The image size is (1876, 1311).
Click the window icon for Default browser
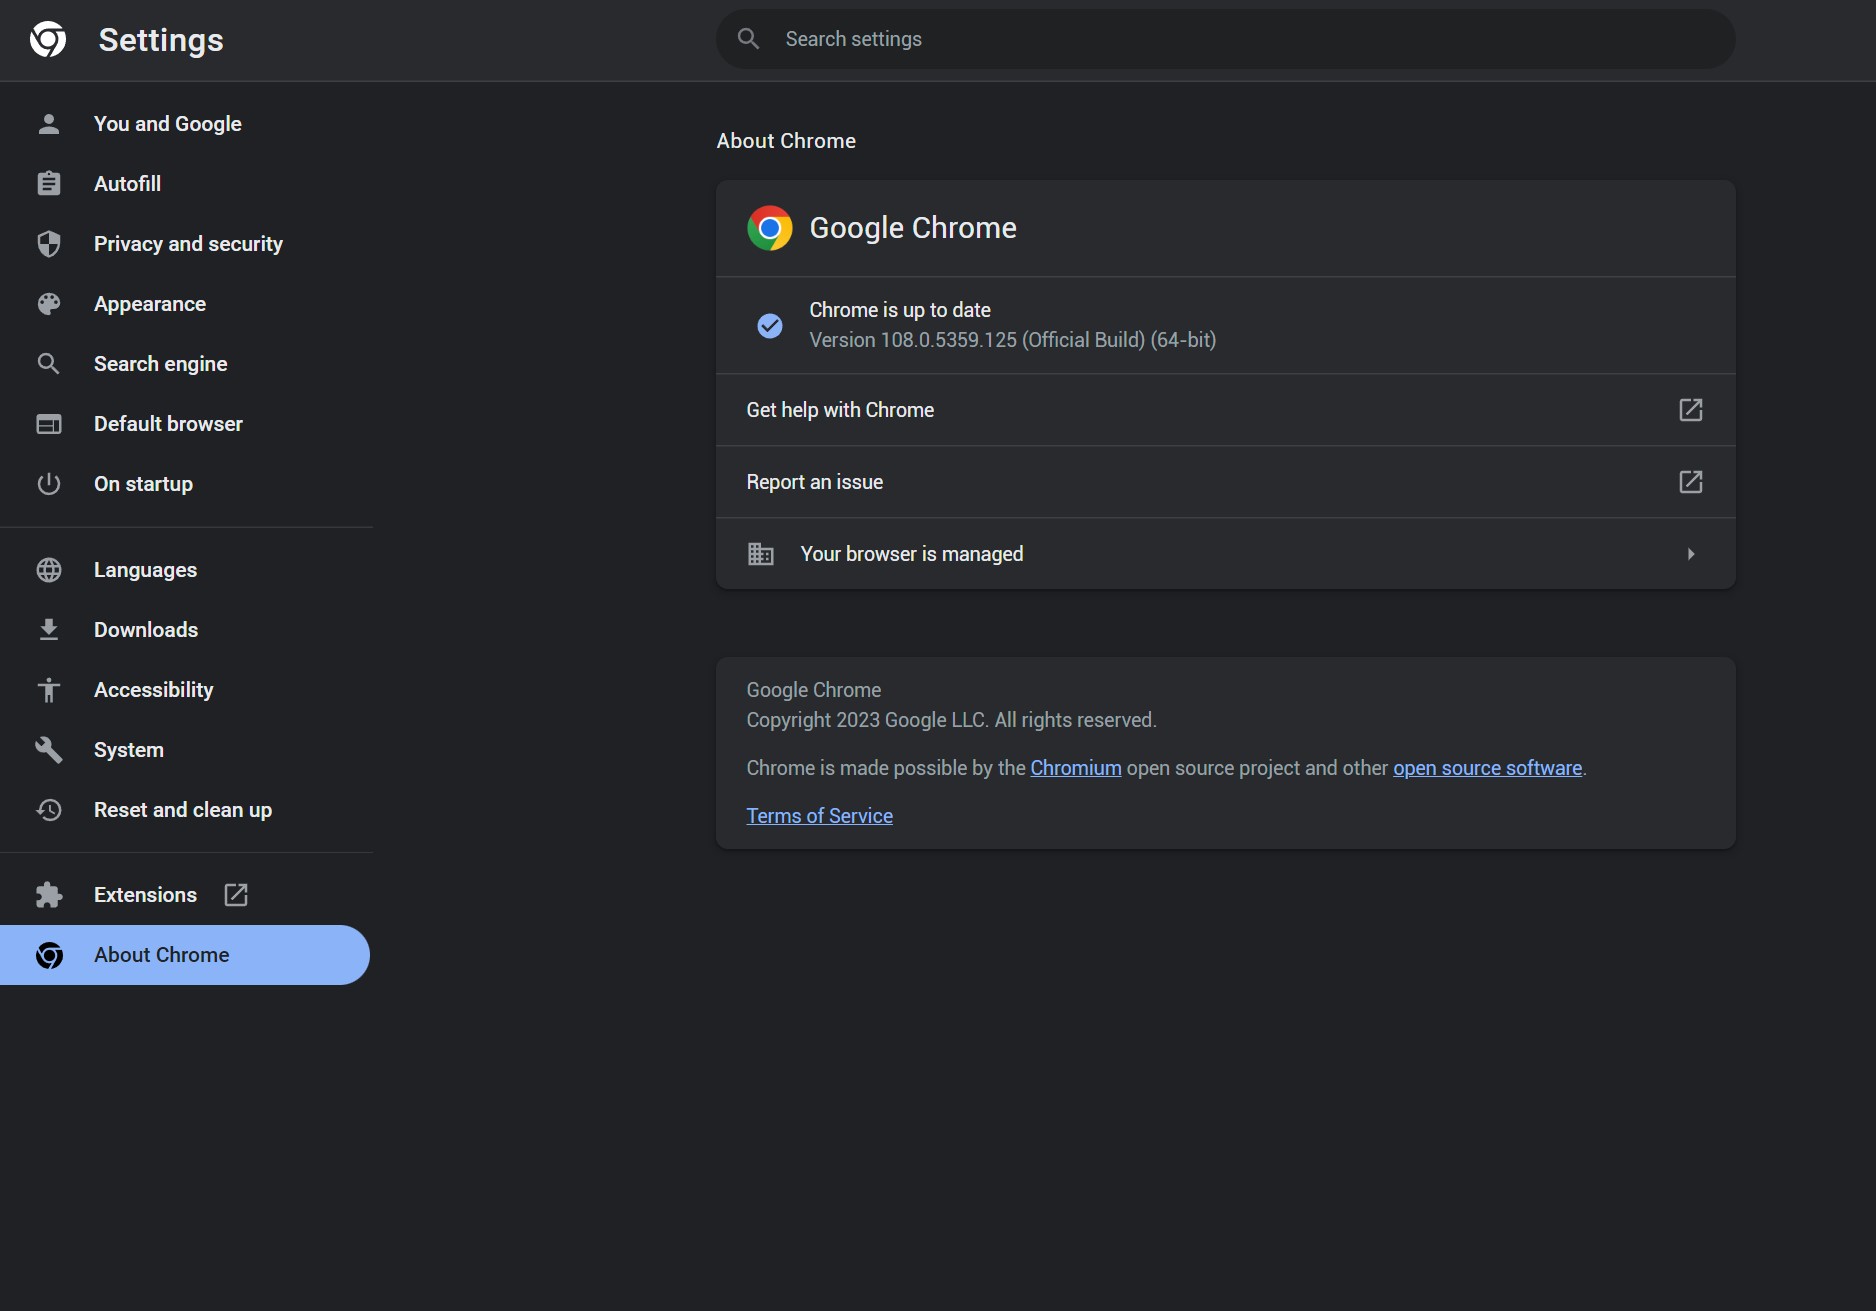coord(48,424)
